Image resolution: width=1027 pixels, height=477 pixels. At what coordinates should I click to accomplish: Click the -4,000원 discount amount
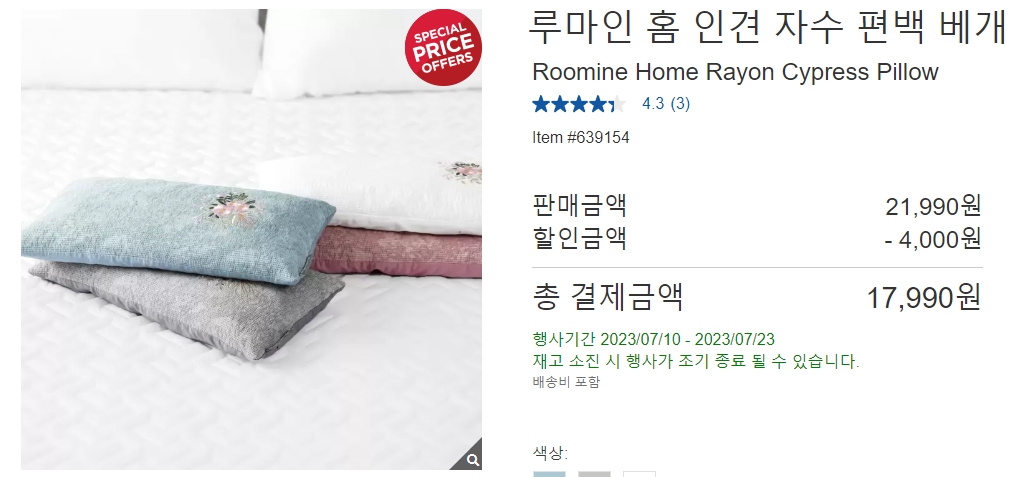pos(933,239)
